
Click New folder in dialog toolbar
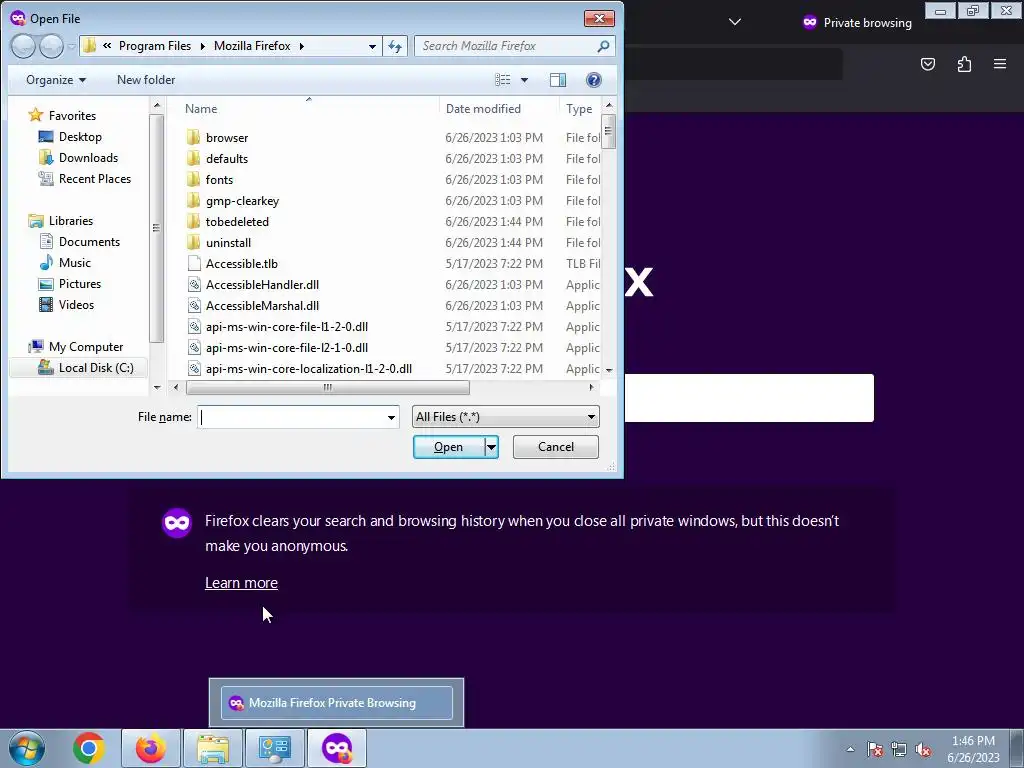pyautogui.click(x=146, y=80)
